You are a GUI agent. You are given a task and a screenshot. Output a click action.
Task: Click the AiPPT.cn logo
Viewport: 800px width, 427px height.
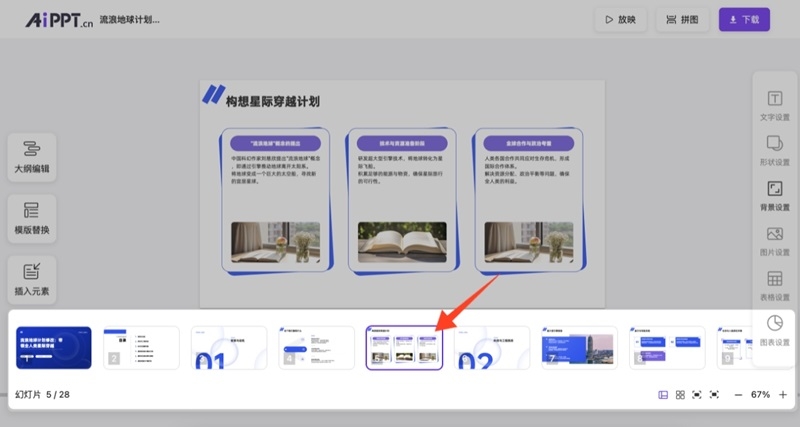coord(59,20)
